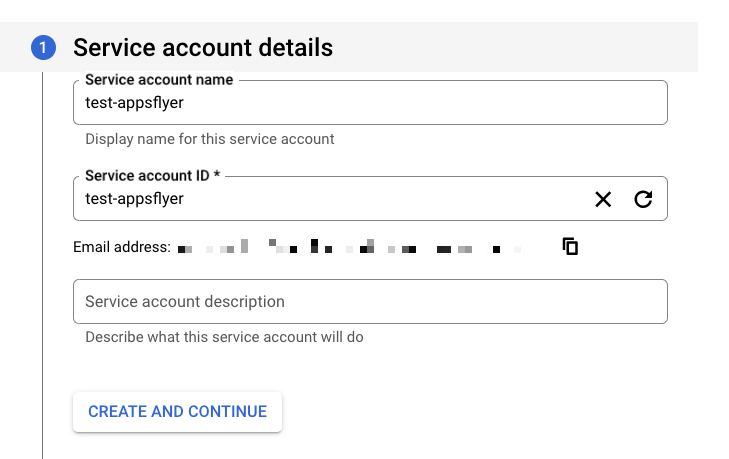The image size is (729, 459).
Task: Collapse the Service account details heading
Action: tap(203, 47)
